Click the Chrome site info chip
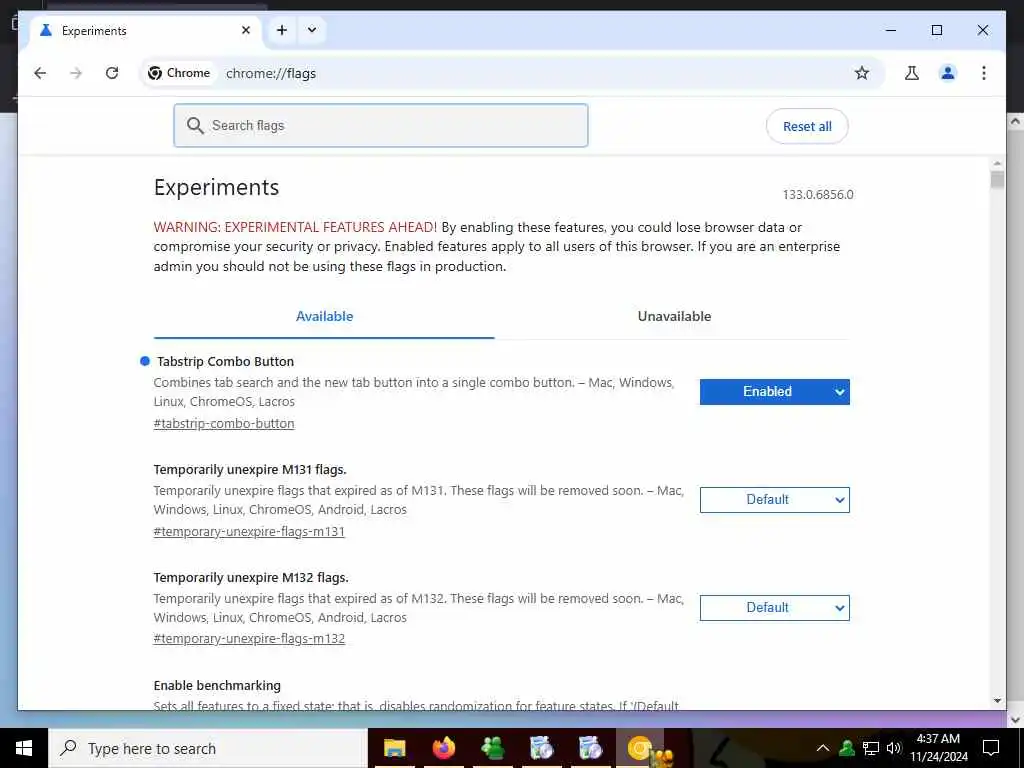Viewport: 1024px width, 768px height. coord(180,73)
